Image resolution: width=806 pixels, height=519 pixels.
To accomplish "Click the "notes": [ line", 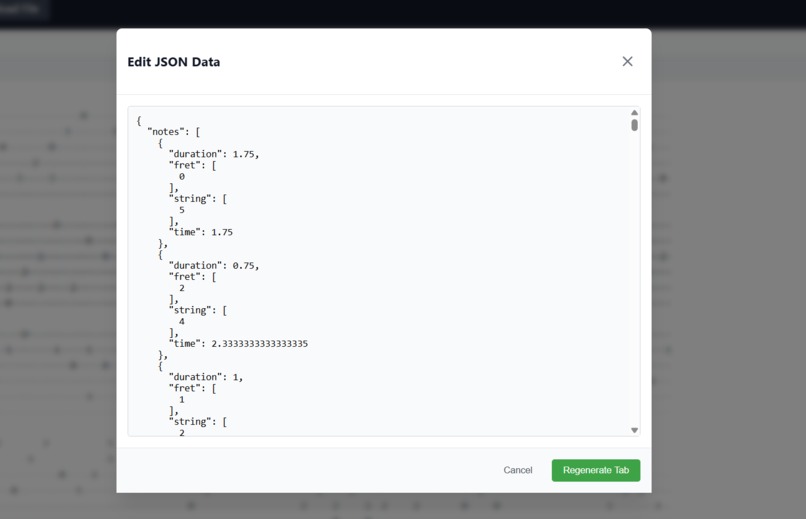I will tap(174, 132).
